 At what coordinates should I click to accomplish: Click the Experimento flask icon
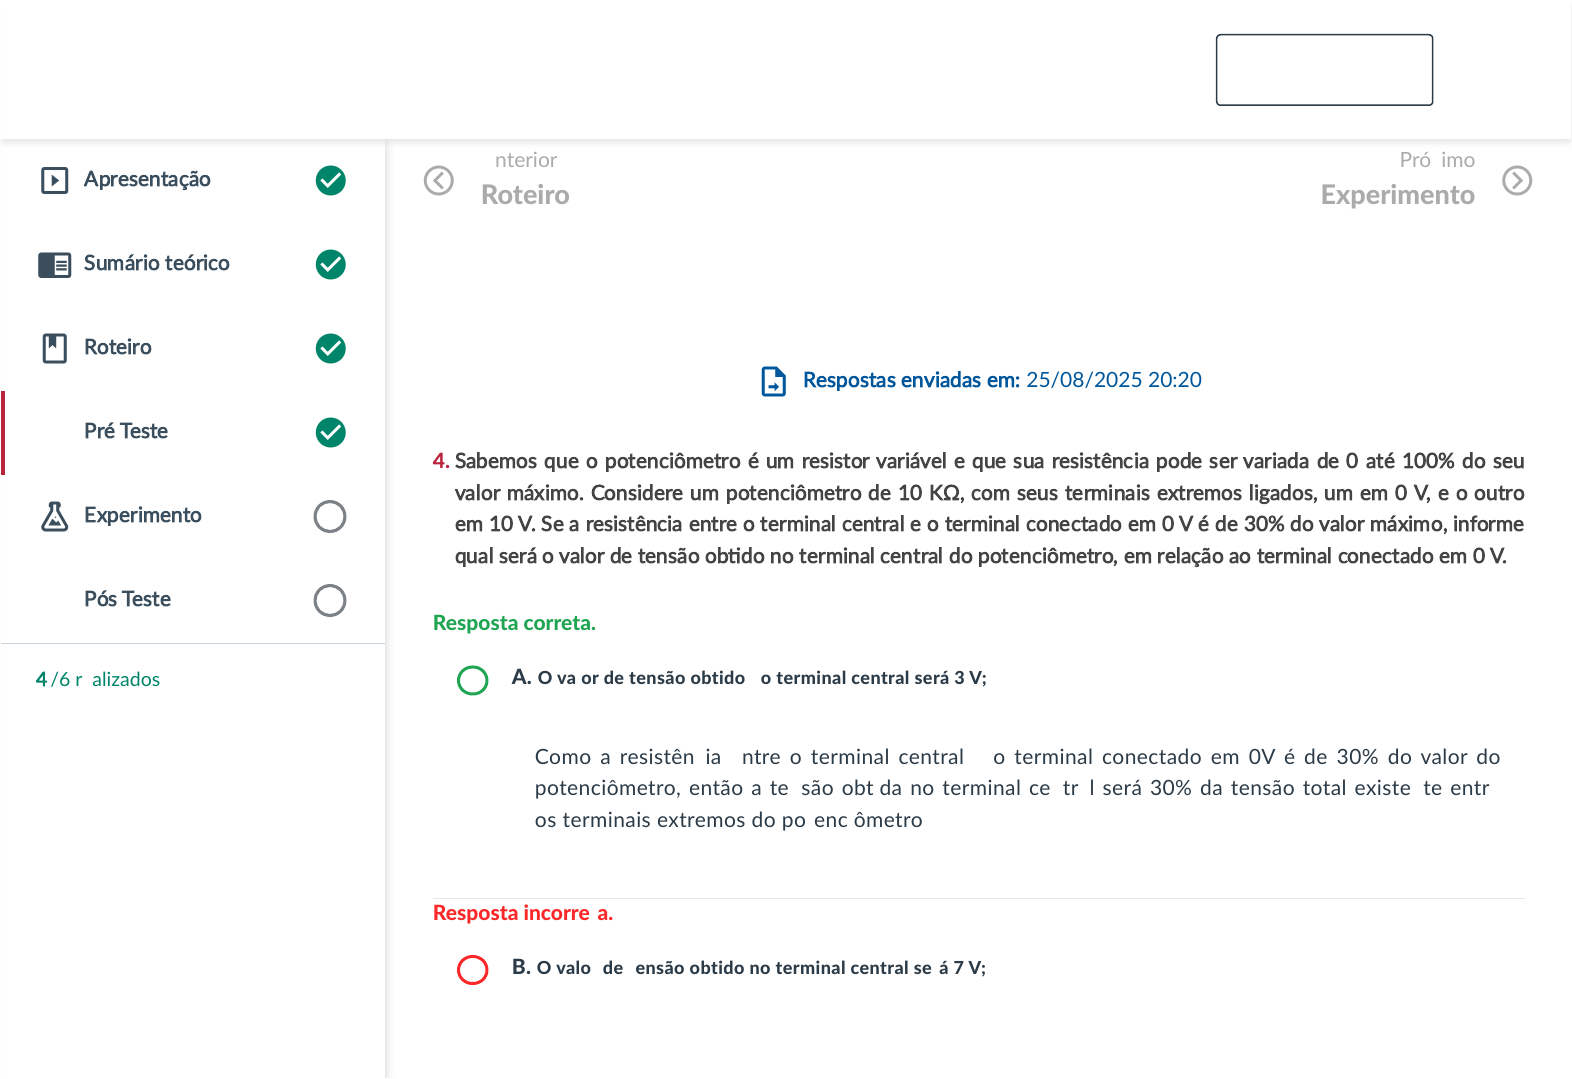(54, 516)
